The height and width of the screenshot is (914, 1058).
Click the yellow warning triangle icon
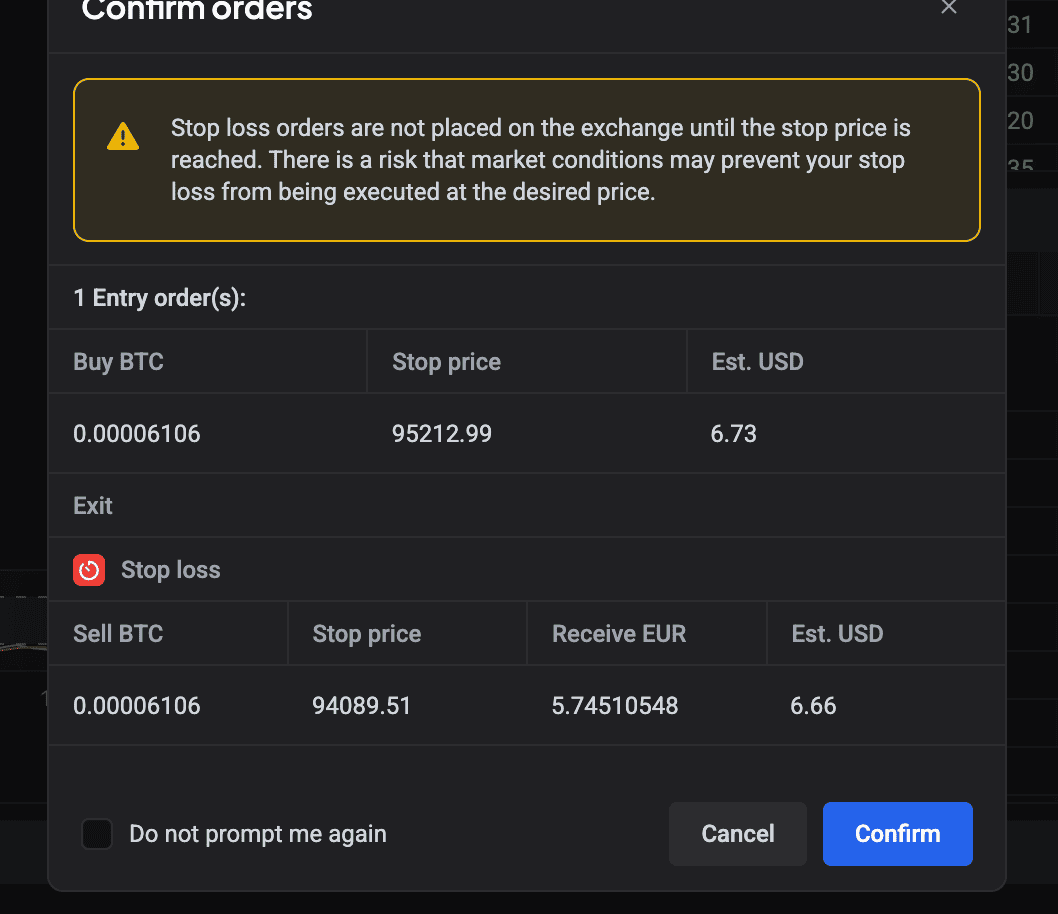pos(122,137)
